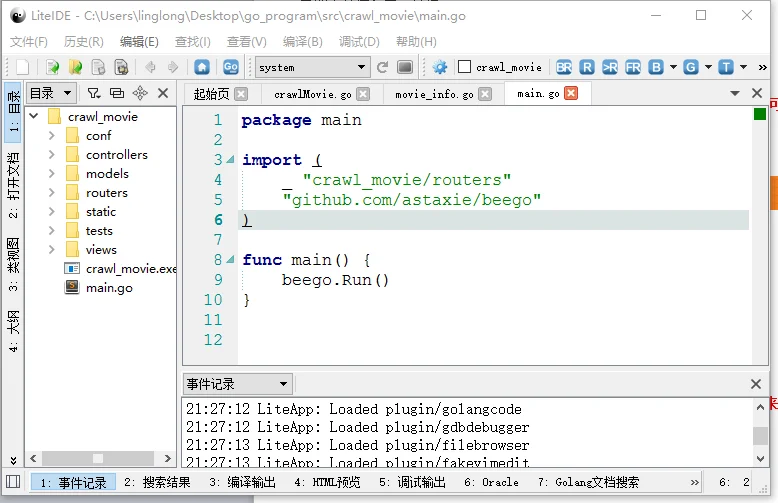Click the Open file toolbar icon
Screen dimensions: 778x503
(x=52, y=67)
